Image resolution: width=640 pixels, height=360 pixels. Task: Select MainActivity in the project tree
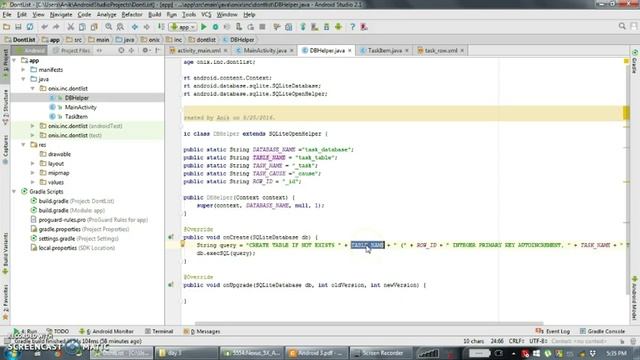pyautogui.click(x=80, y=107)
